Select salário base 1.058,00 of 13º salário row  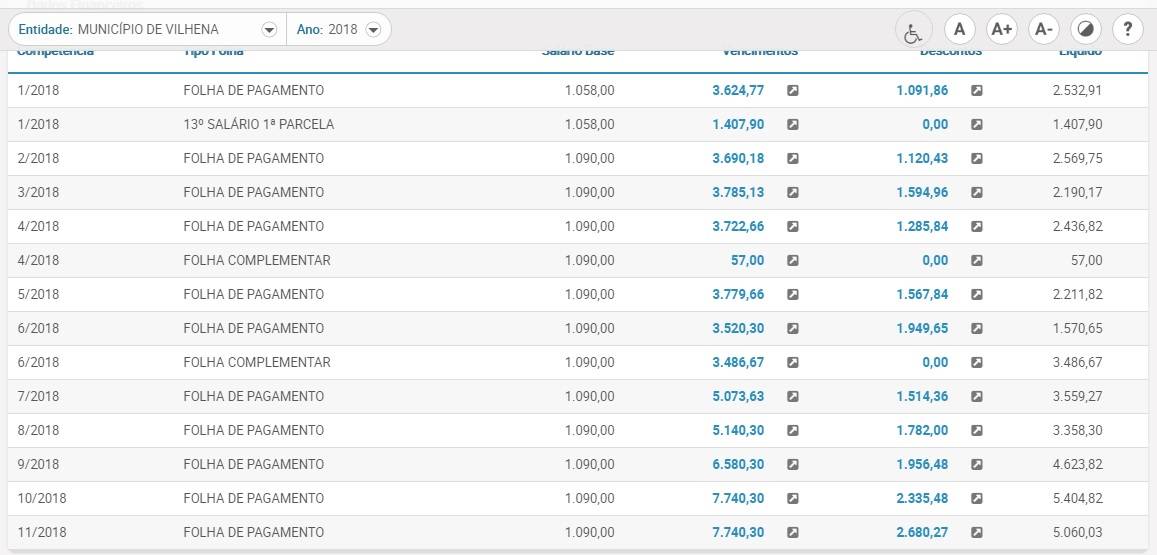coord(590,125)
